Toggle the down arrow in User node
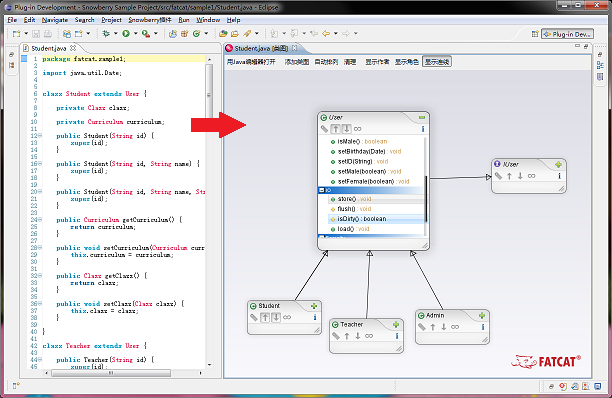 coord(347,129)
